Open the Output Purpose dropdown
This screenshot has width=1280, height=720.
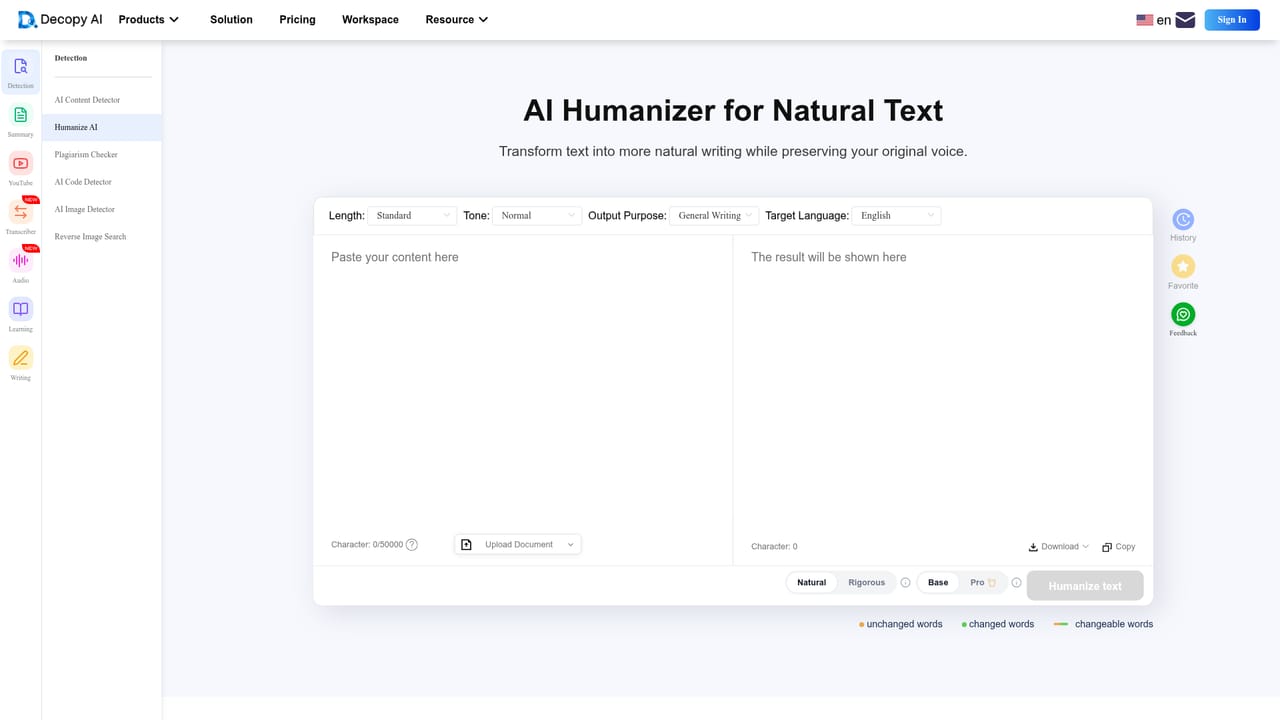pos(714,215)
